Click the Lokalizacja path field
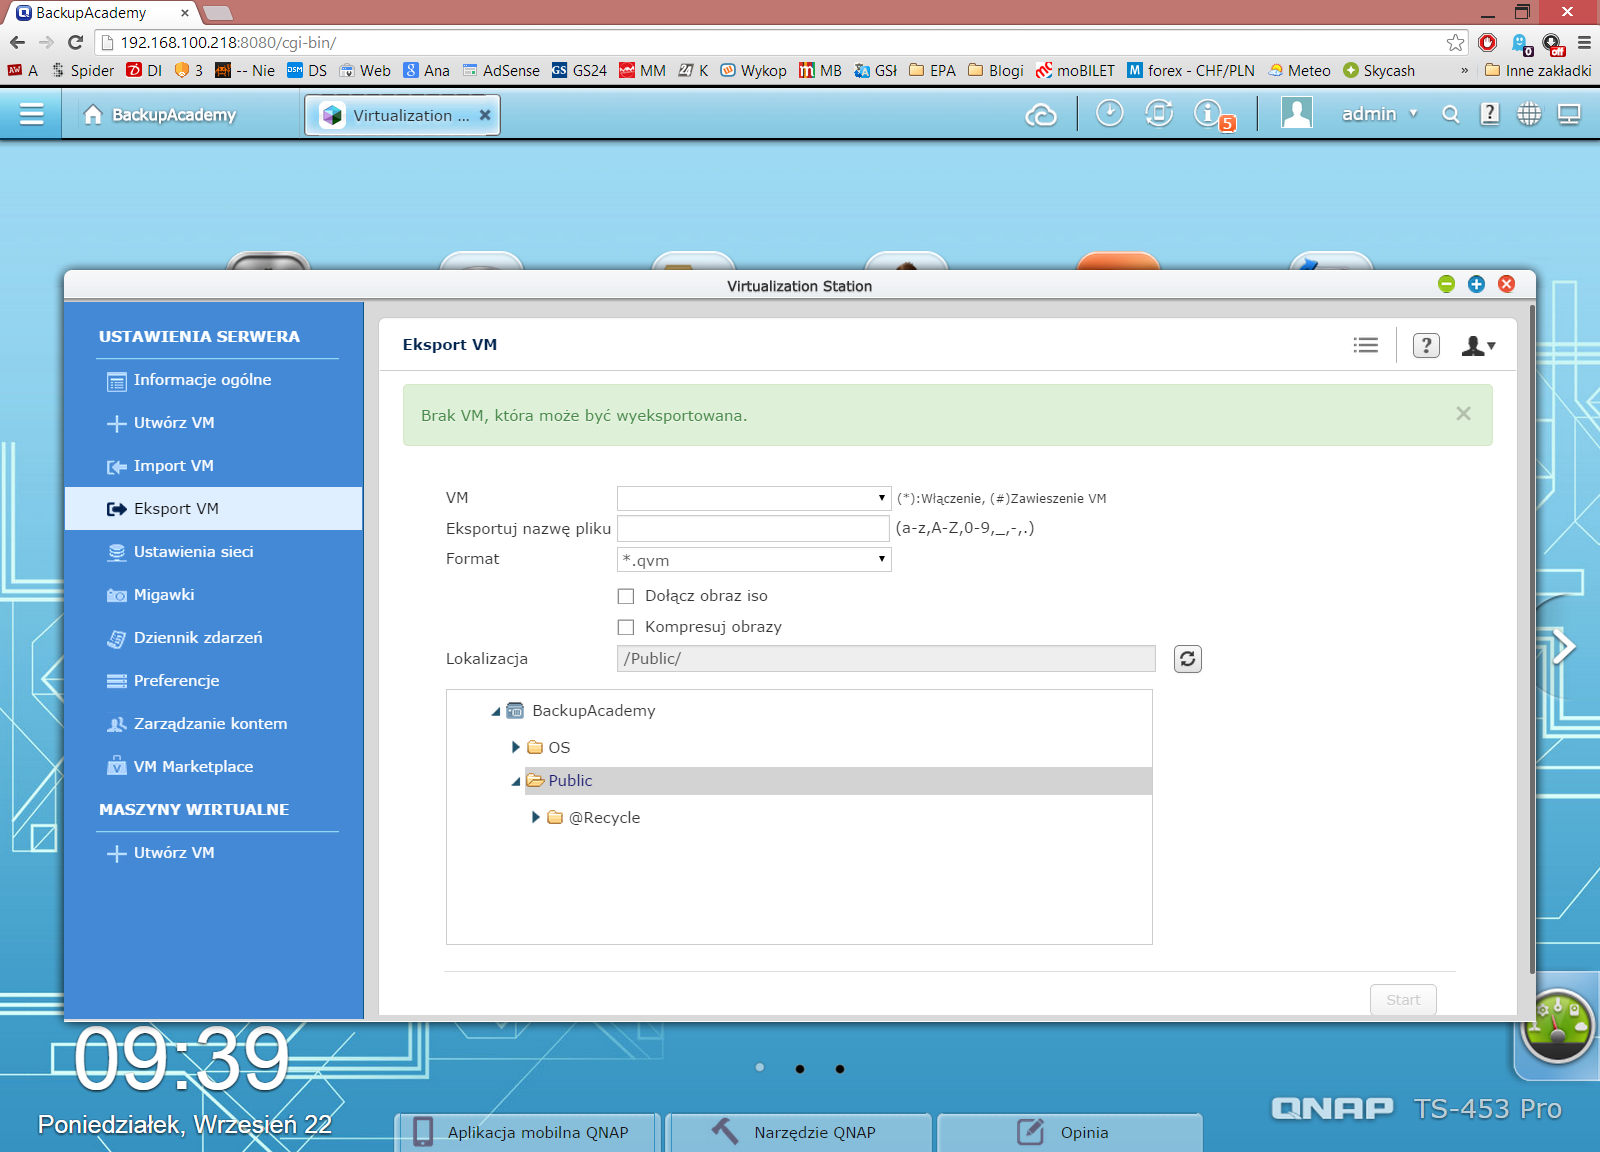The height and width of the screenshot is (1152, 1600). click(x=886, y=659)
